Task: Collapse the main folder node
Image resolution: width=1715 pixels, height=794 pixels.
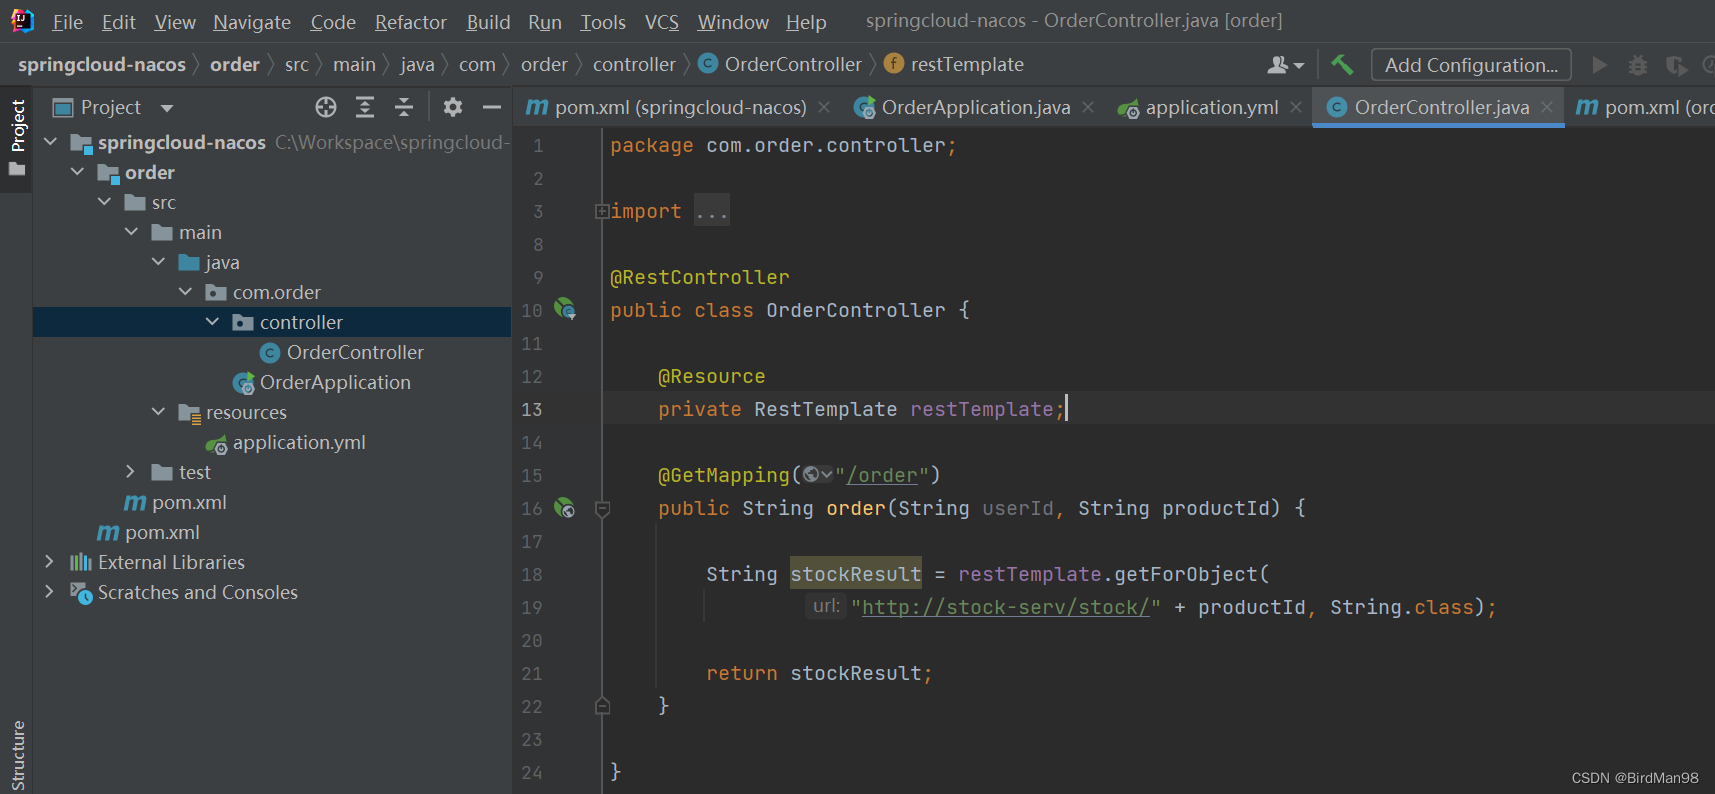Action: (x=131, y=232)
